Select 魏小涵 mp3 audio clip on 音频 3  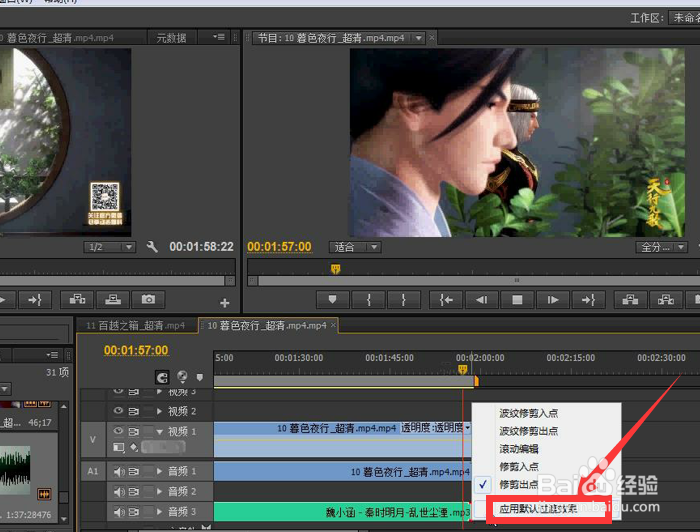coord(342,512)
